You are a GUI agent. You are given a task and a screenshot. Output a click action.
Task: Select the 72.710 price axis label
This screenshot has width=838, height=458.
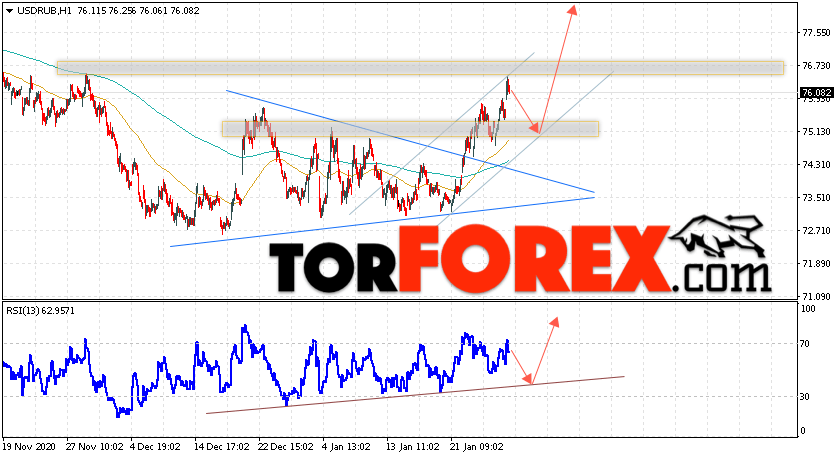pos(816,231)
